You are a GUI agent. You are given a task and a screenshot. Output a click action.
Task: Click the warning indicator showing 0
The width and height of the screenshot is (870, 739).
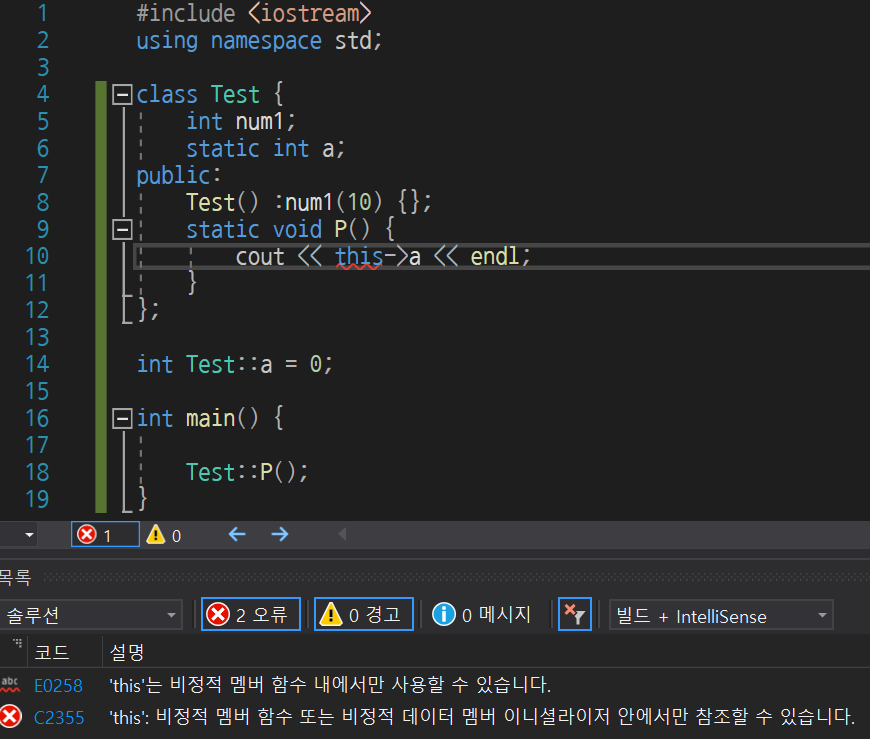pyautogui.click(x=164, y=535)
